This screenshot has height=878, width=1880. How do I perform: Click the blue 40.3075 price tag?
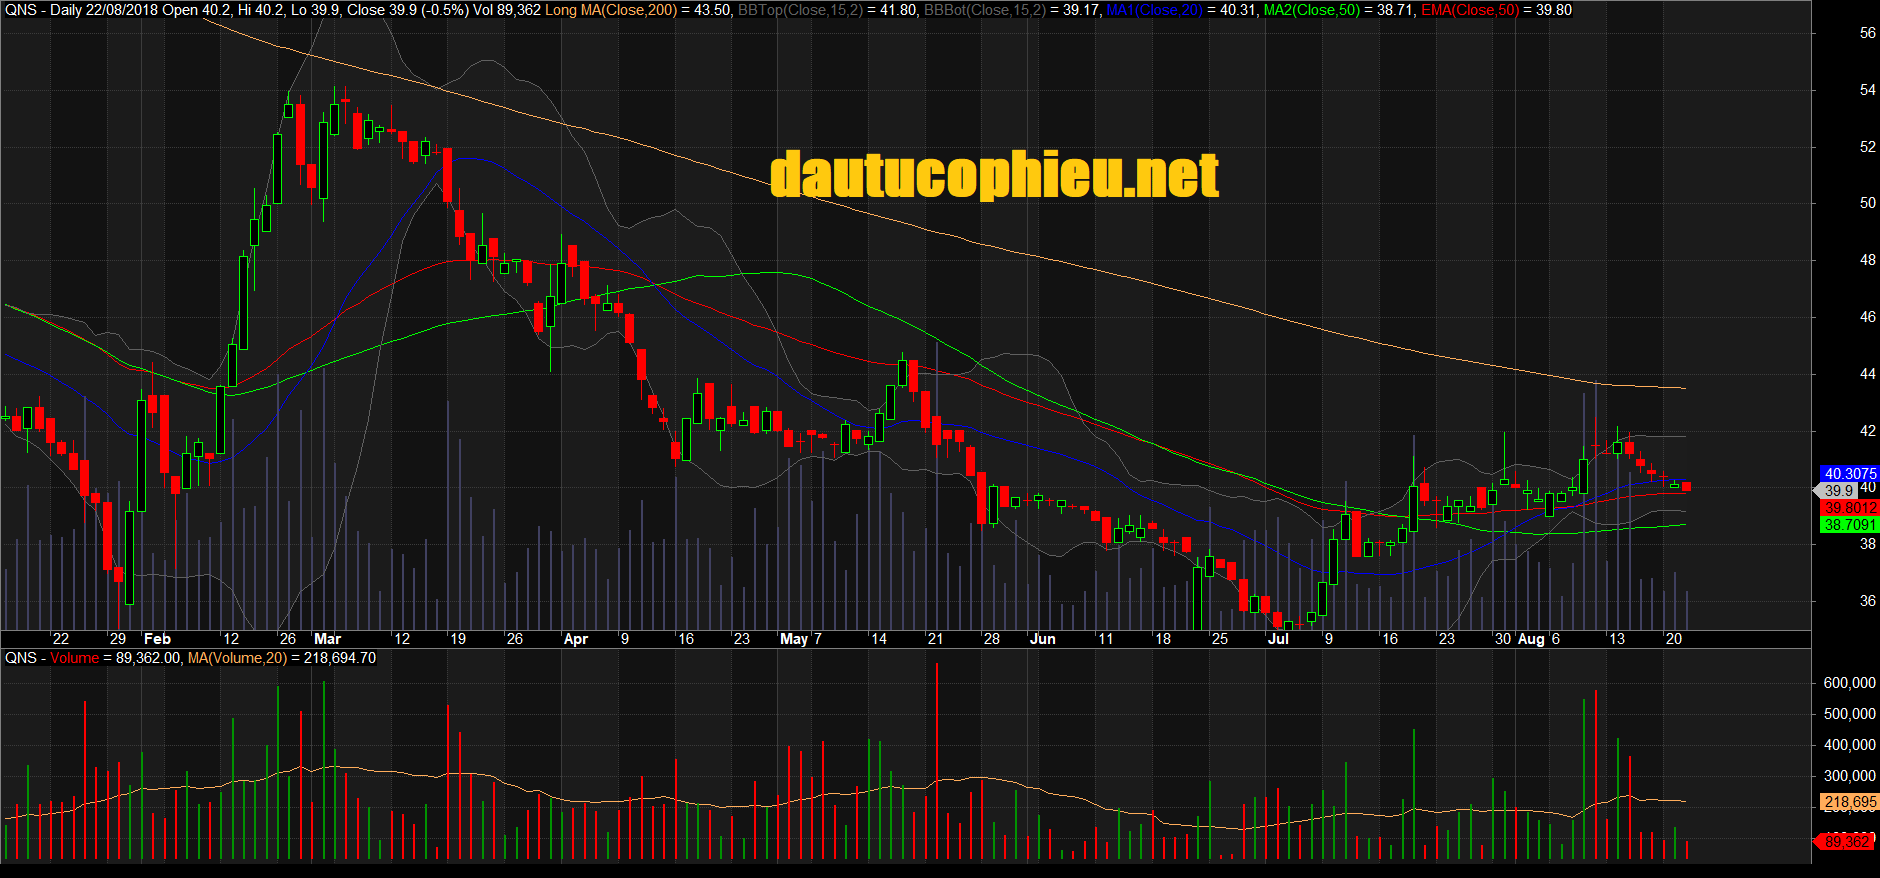pos(1849,474)
